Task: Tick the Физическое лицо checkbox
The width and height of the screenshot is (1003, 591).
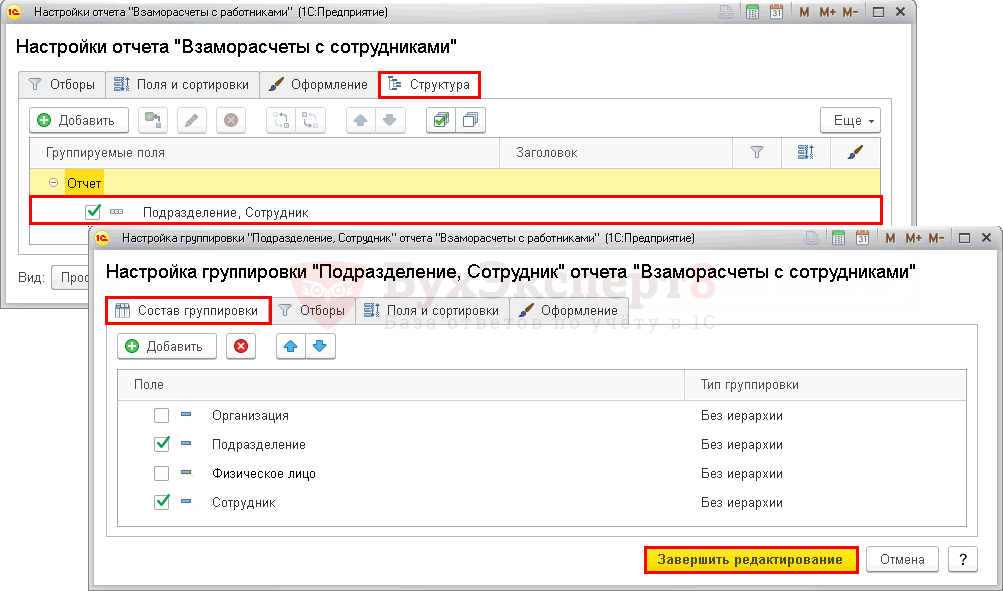Action: pyautogui.click(x=162, y=473)
